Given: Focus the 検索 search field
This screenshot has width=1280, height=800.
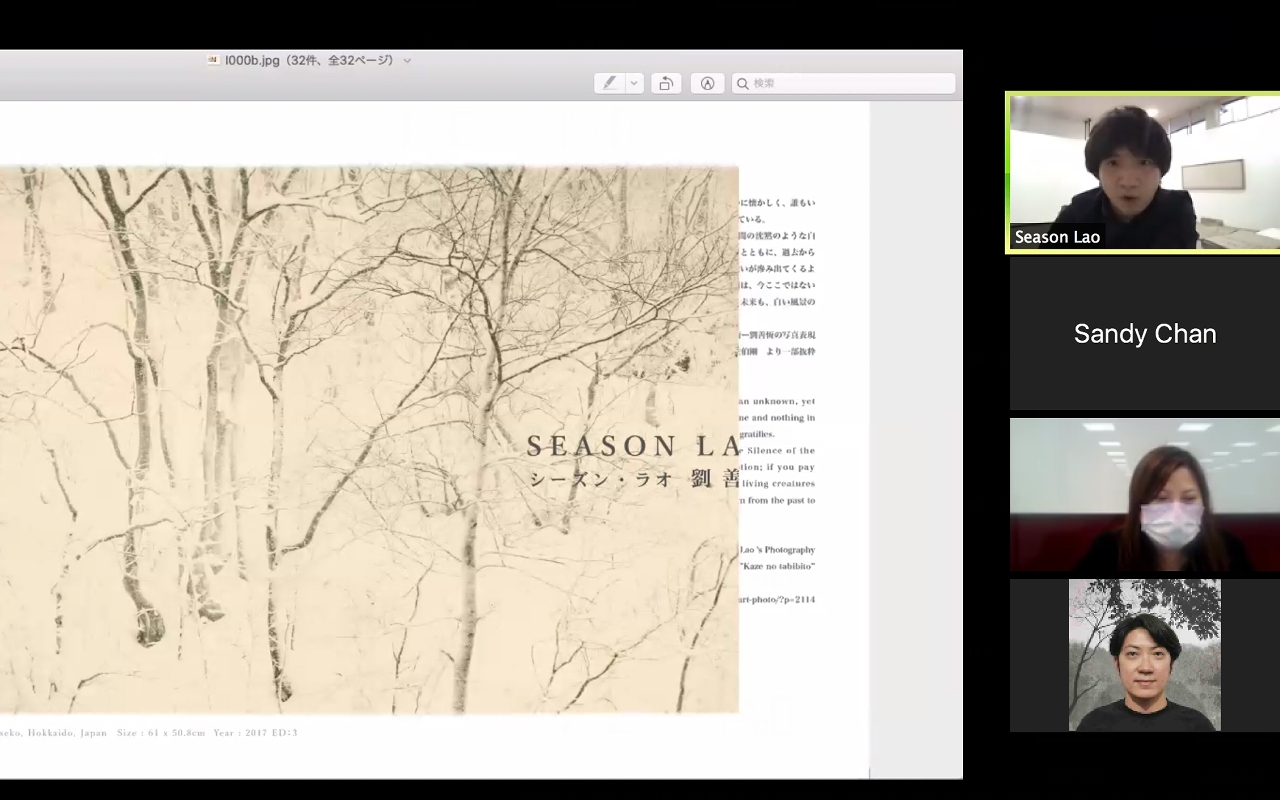Looking at the screenshot, I should [850, 84].
